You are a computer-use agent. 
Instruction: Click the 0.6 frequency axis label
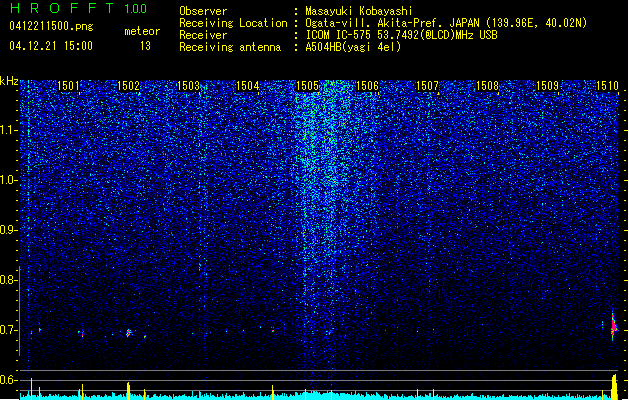(x=8, y=380)
